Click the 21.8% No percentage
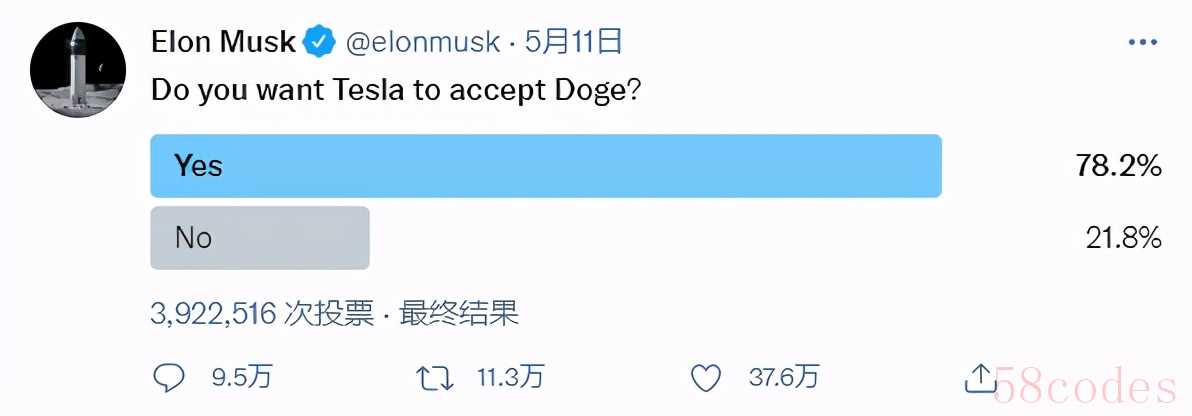 point(1124,239)
